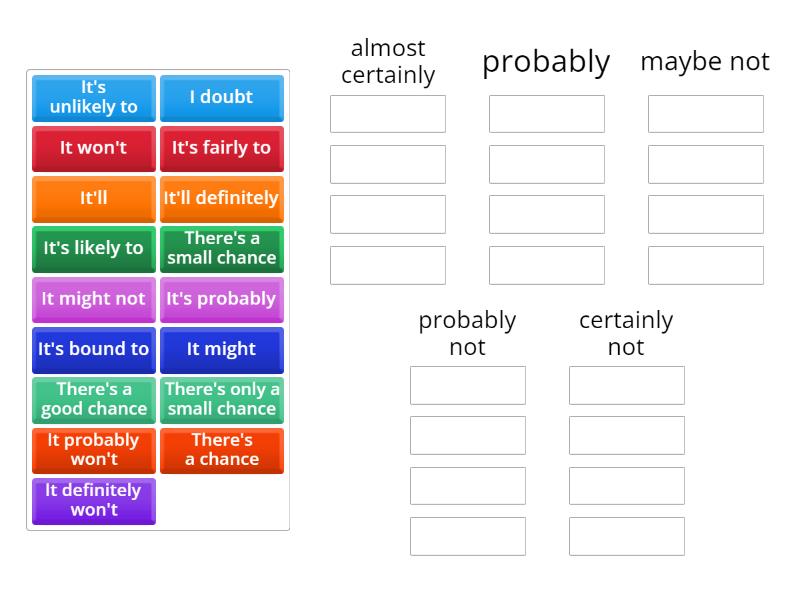This screenshot has height=600, width=800.
Task: Select the "It's unlikely to" tile
Action: pyautogui.click(x=93, y=98)
